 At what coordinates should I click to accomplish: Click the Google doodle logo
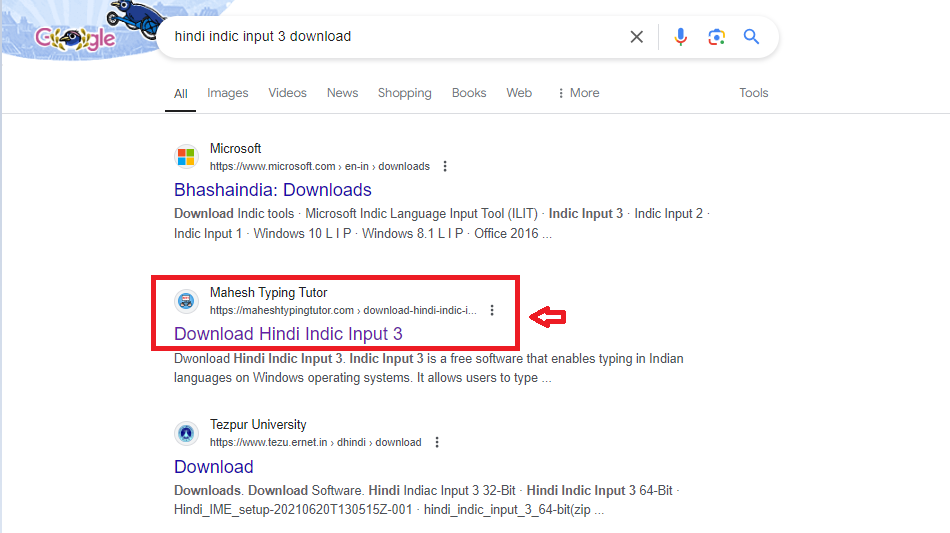point(75,38)
